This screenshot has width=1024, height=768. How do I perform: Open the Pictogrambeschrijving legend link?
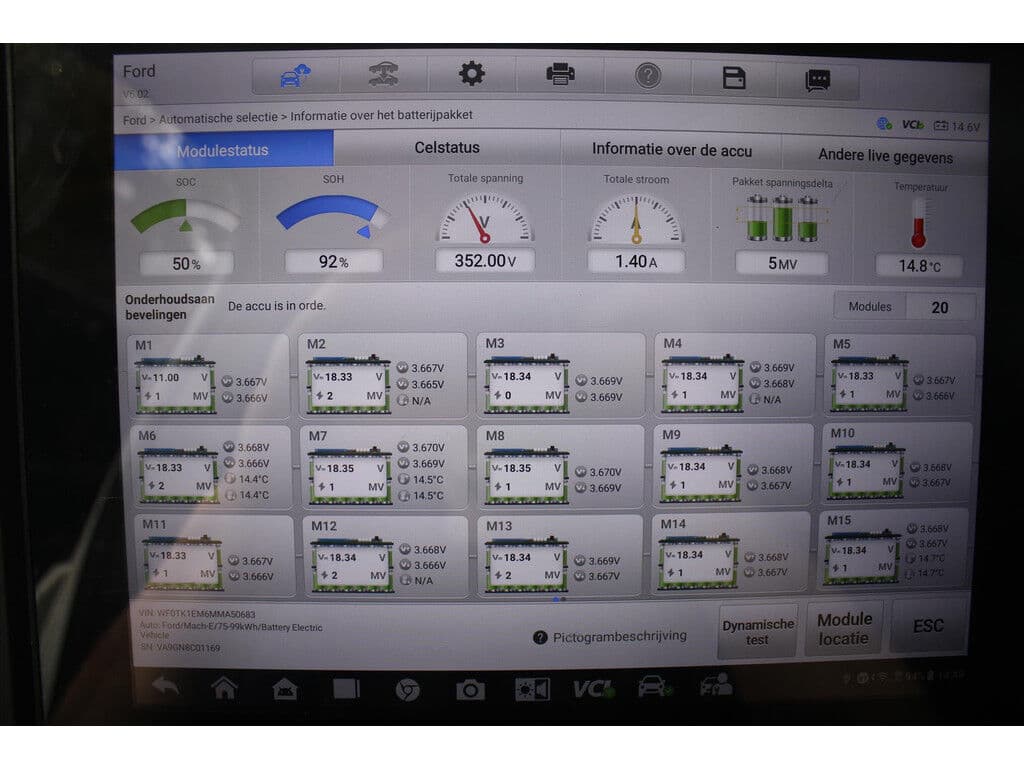tap(610, 636)
